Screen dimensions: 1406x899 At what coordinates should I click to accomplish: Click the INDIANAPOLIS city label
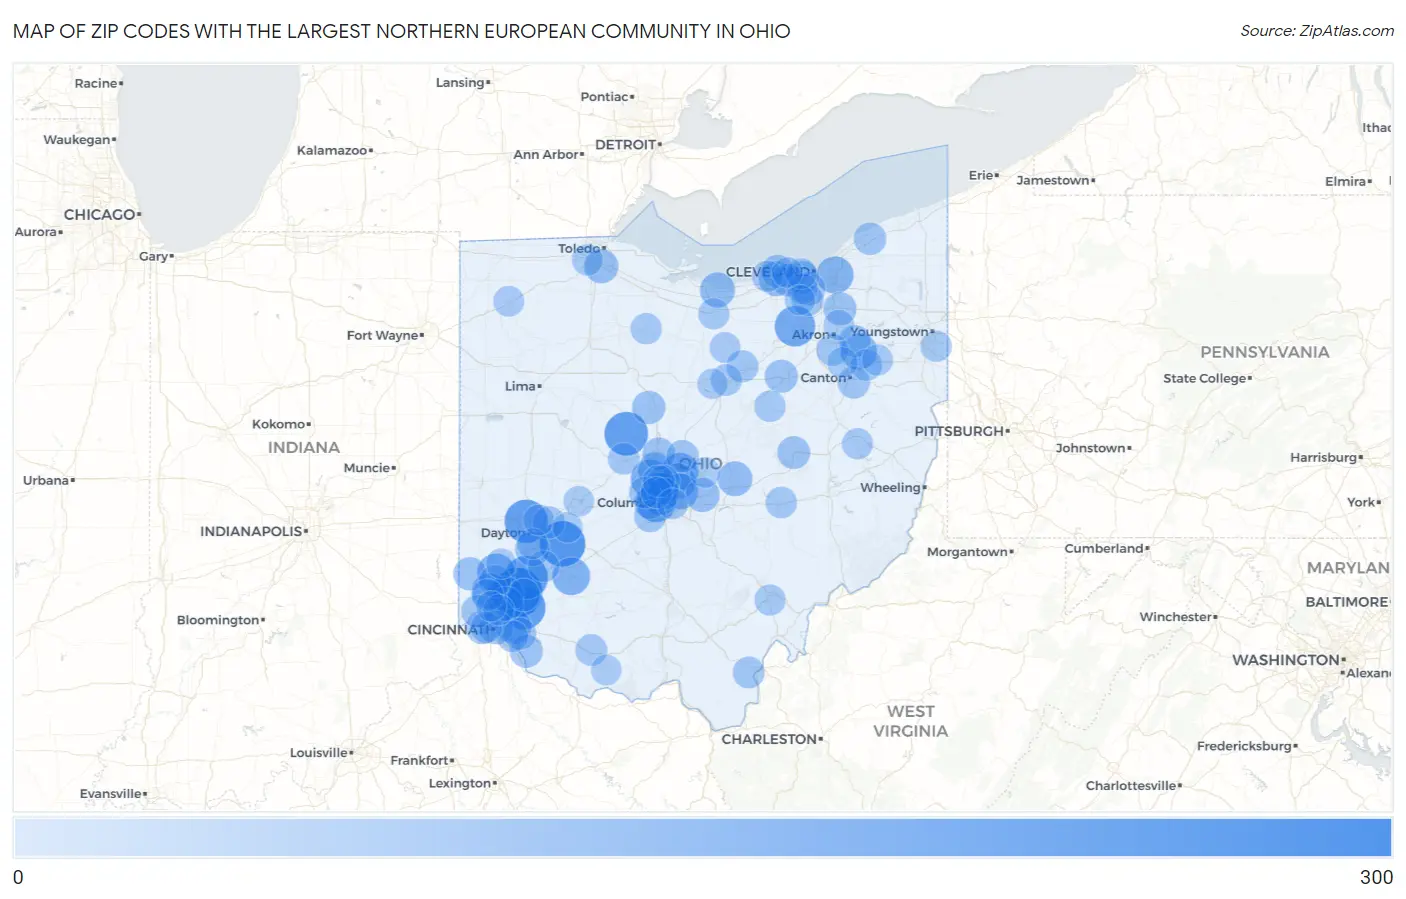251,531
